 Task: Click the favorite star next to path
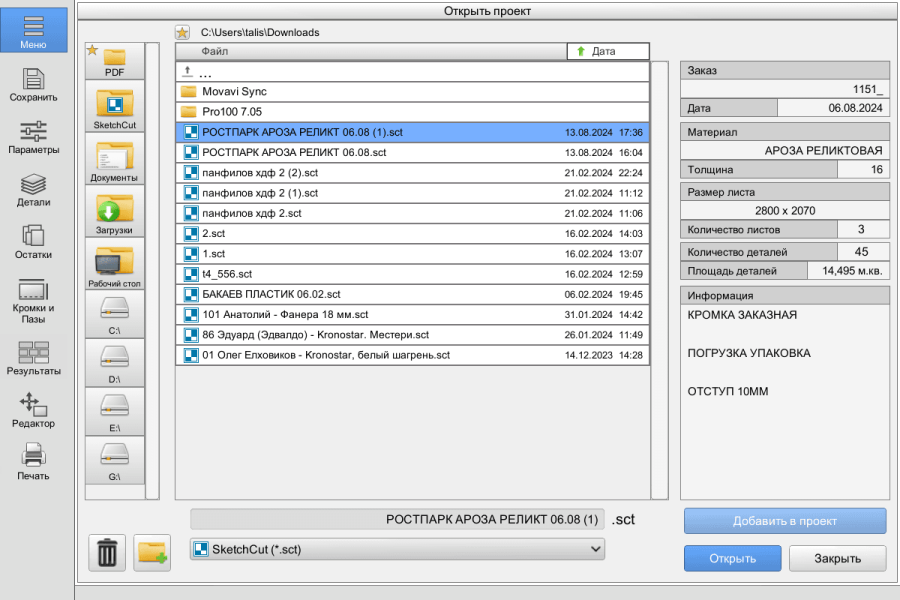[x=183, y=33]
